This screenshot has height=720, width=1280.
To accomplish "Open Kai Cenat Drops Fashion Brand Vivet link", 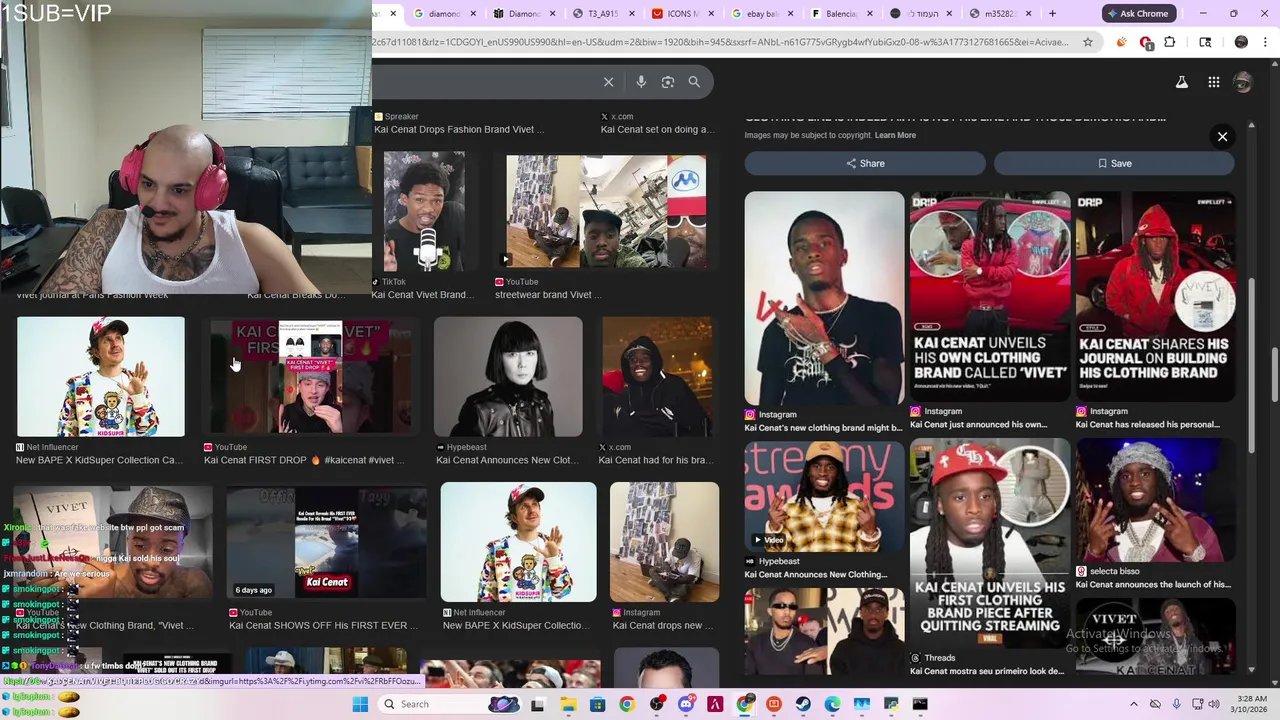I will click(x=459, y=129).
